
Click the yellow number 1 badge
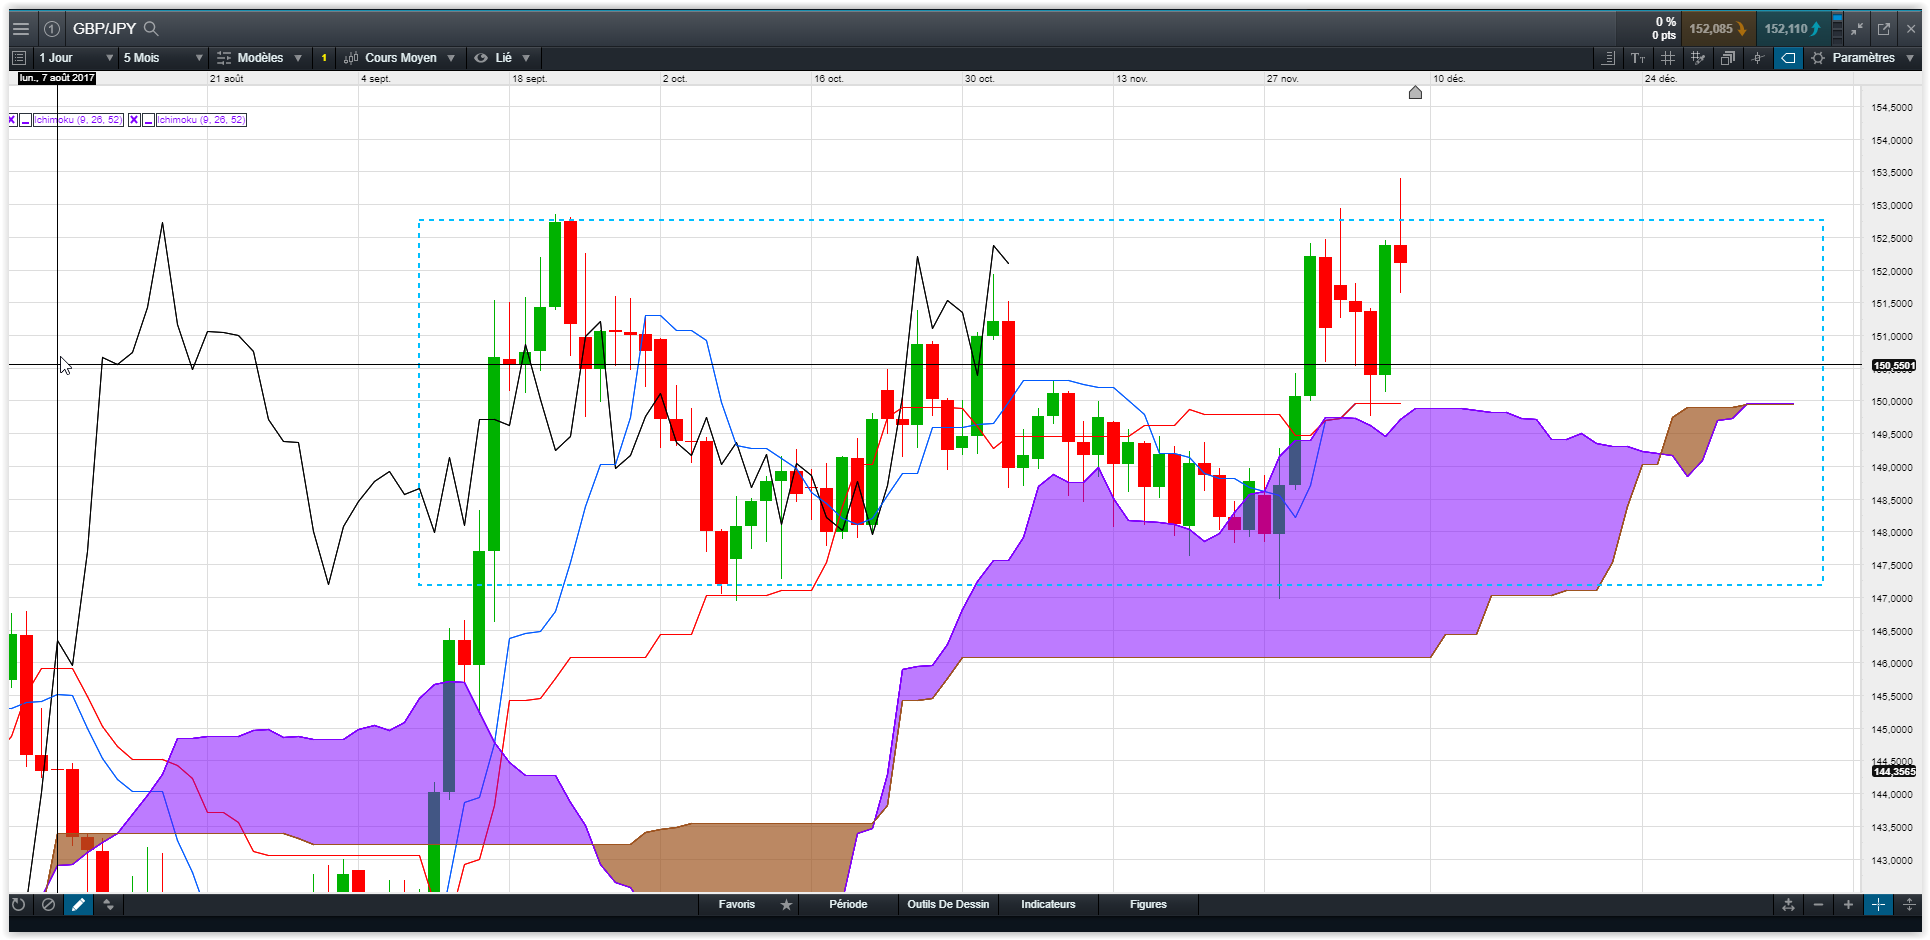[324, 58]
